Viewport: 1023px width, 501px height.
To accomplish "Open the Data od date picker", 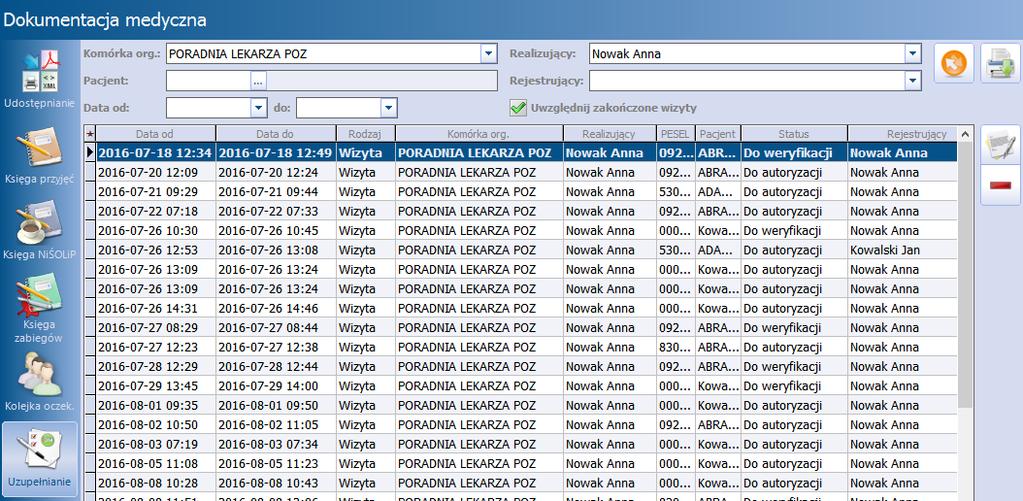I will [x=259, y=108].
